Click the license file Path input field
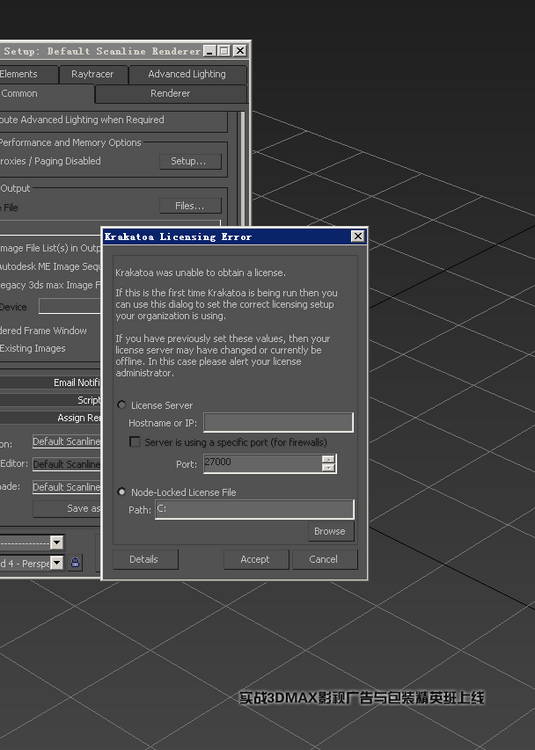Screen dimensions: 535x750 [x=254, y=509]
